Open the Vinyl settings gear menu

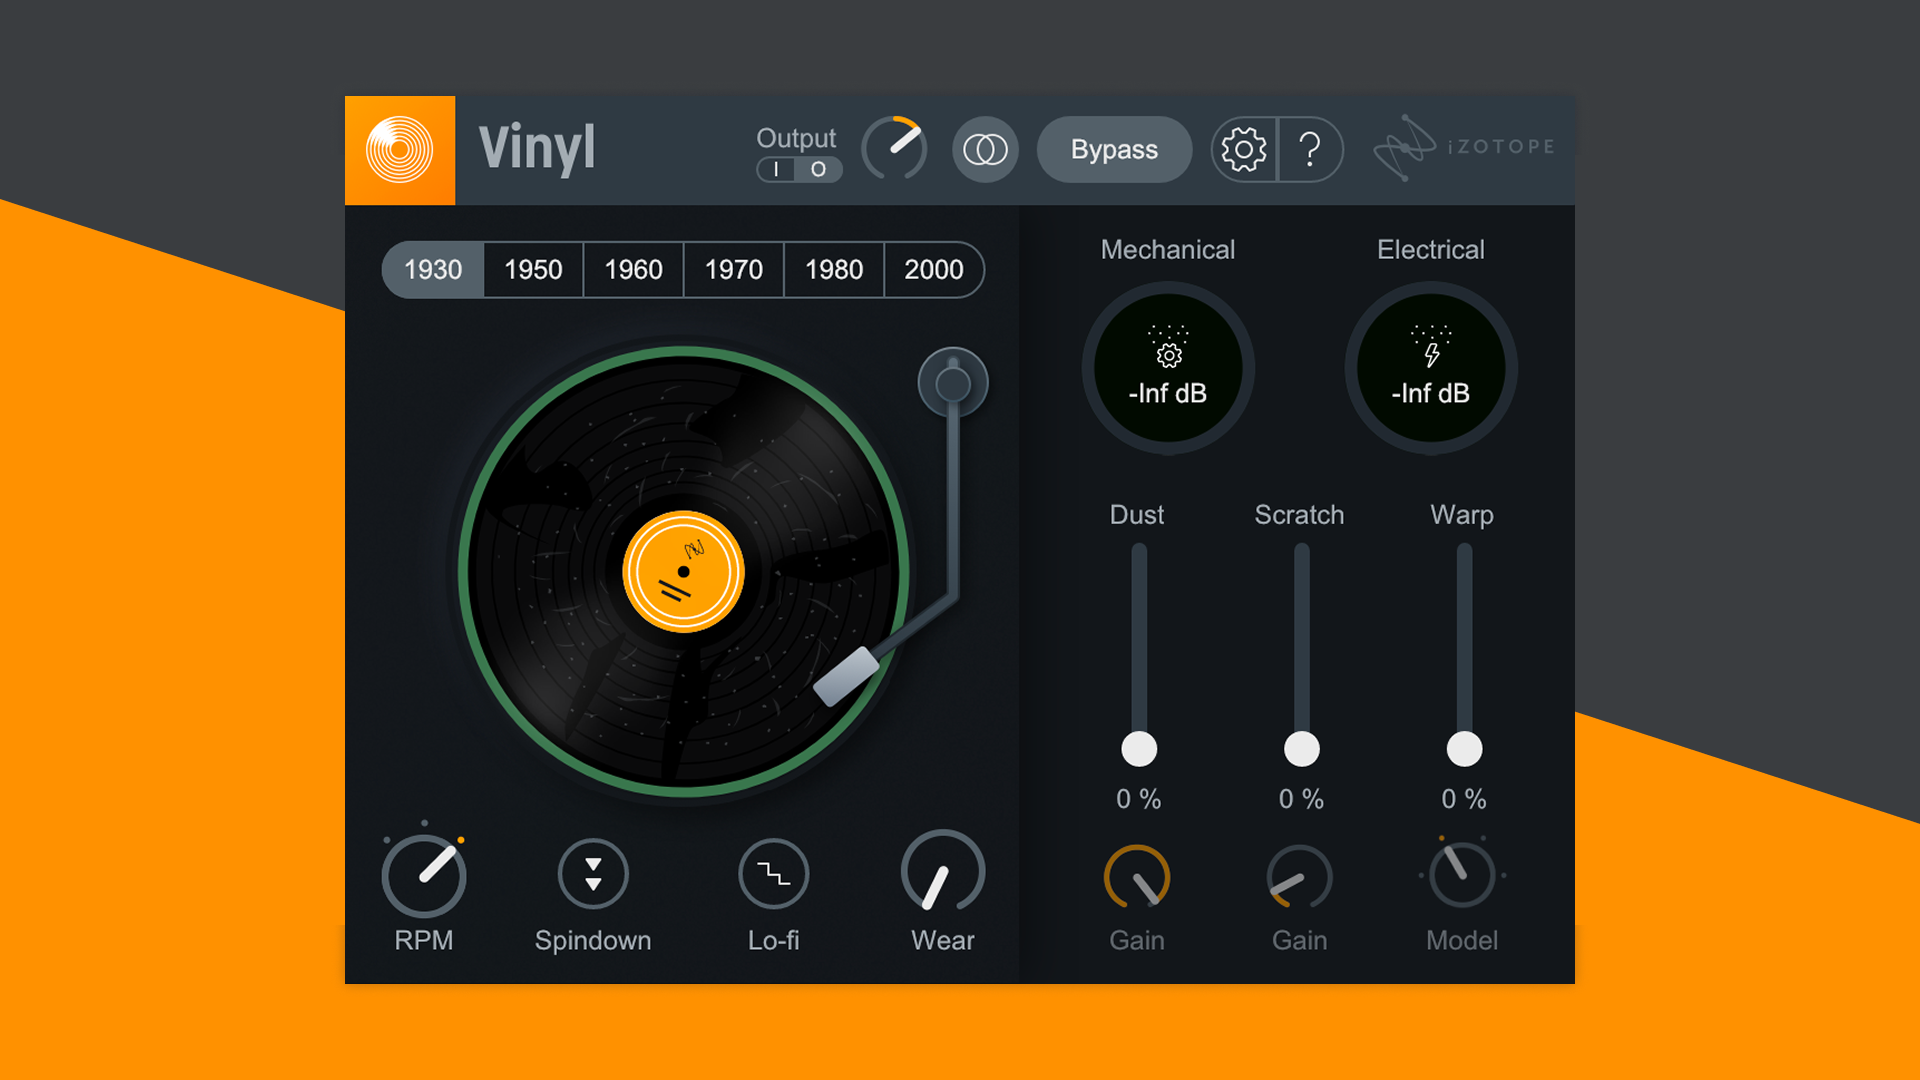1243,149
